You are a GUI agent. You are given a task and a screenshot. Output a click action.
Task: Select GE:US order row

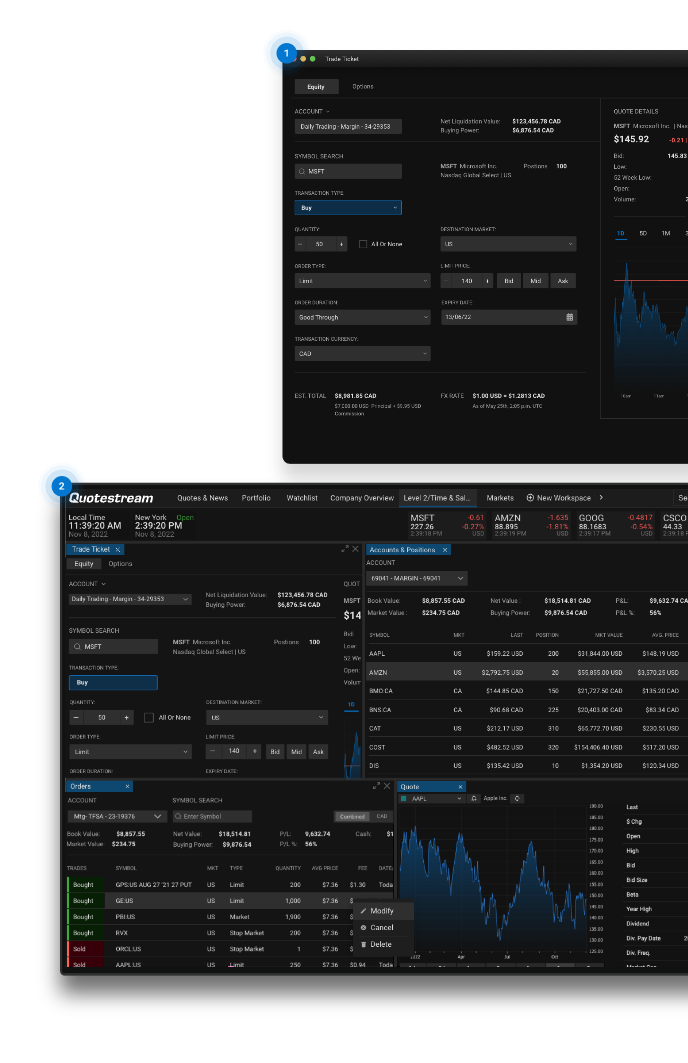[230, 901]
